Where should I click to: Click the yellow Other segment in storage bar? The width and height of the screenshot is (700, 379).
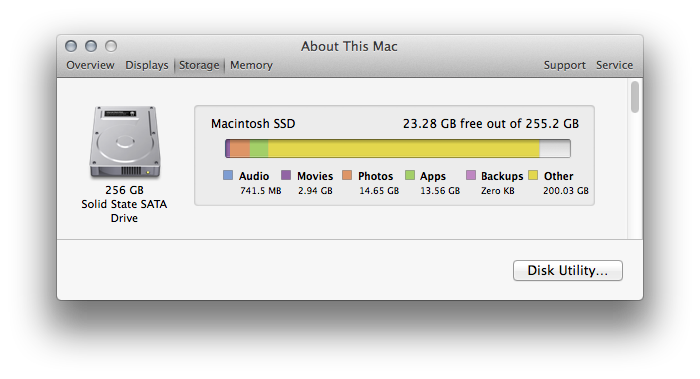404,149
